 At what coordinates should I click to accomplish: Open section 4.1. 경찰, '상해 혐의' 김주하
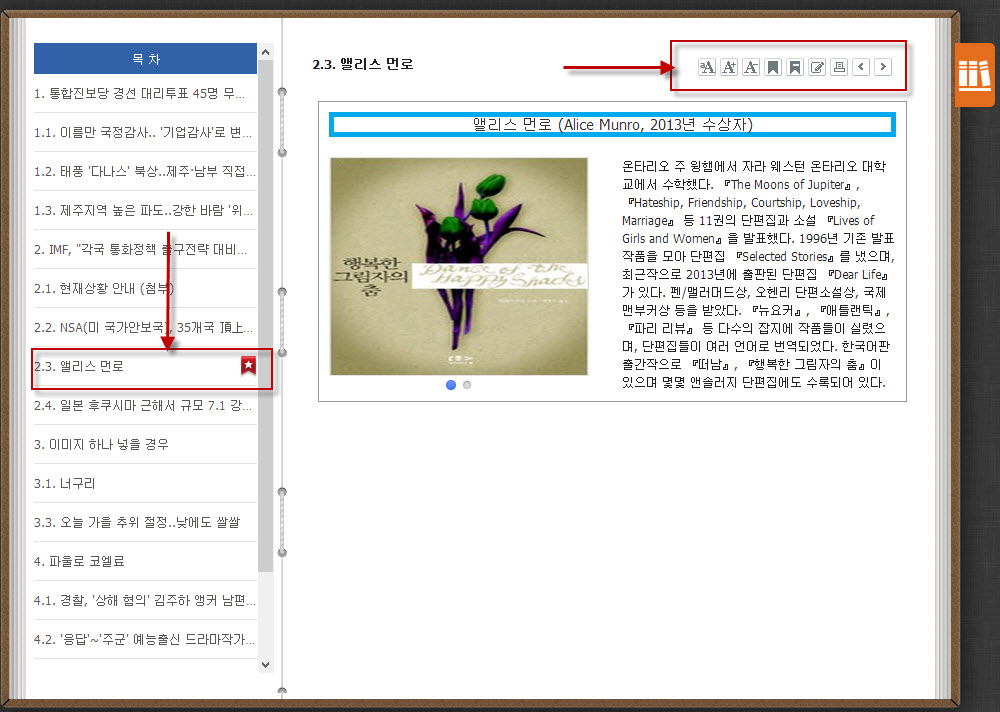coord(145,600)
